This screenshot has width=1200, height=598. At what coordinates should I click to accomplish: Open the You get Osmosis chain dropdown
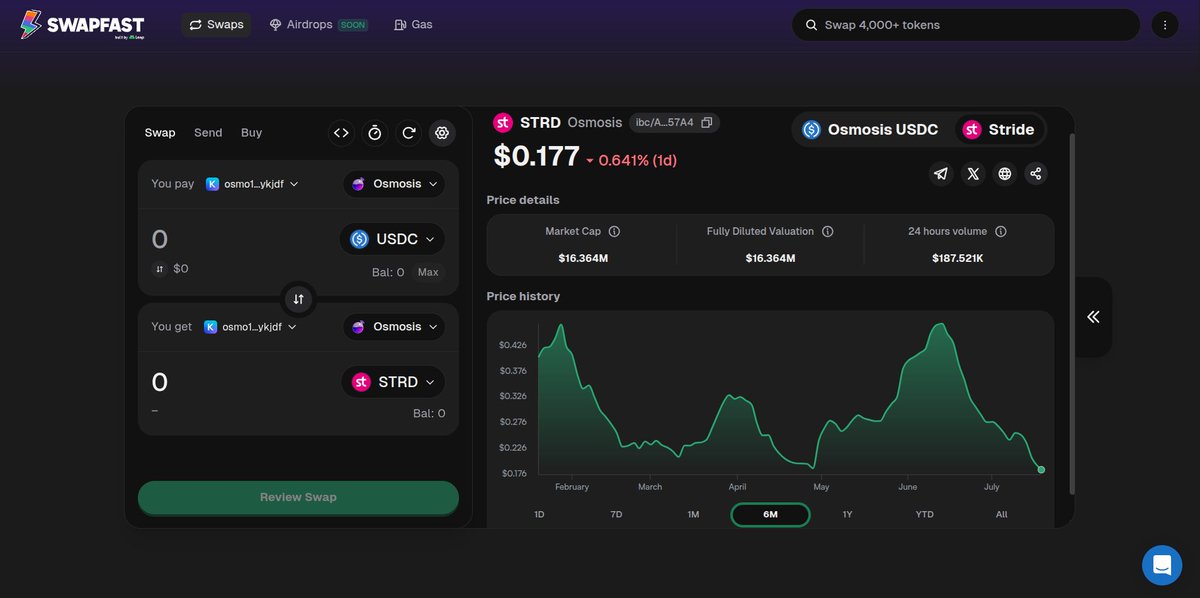pyautogui.click(x=394, y=327)
